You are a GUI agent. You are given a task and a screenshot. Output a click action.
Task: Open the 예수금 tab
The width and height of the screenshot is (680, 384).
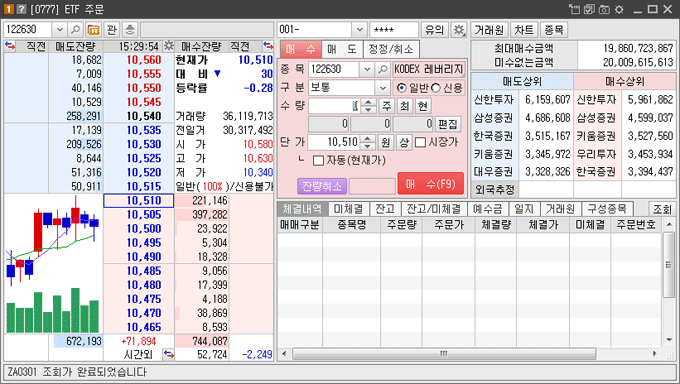pyautogui.click(x=487, y=209)
